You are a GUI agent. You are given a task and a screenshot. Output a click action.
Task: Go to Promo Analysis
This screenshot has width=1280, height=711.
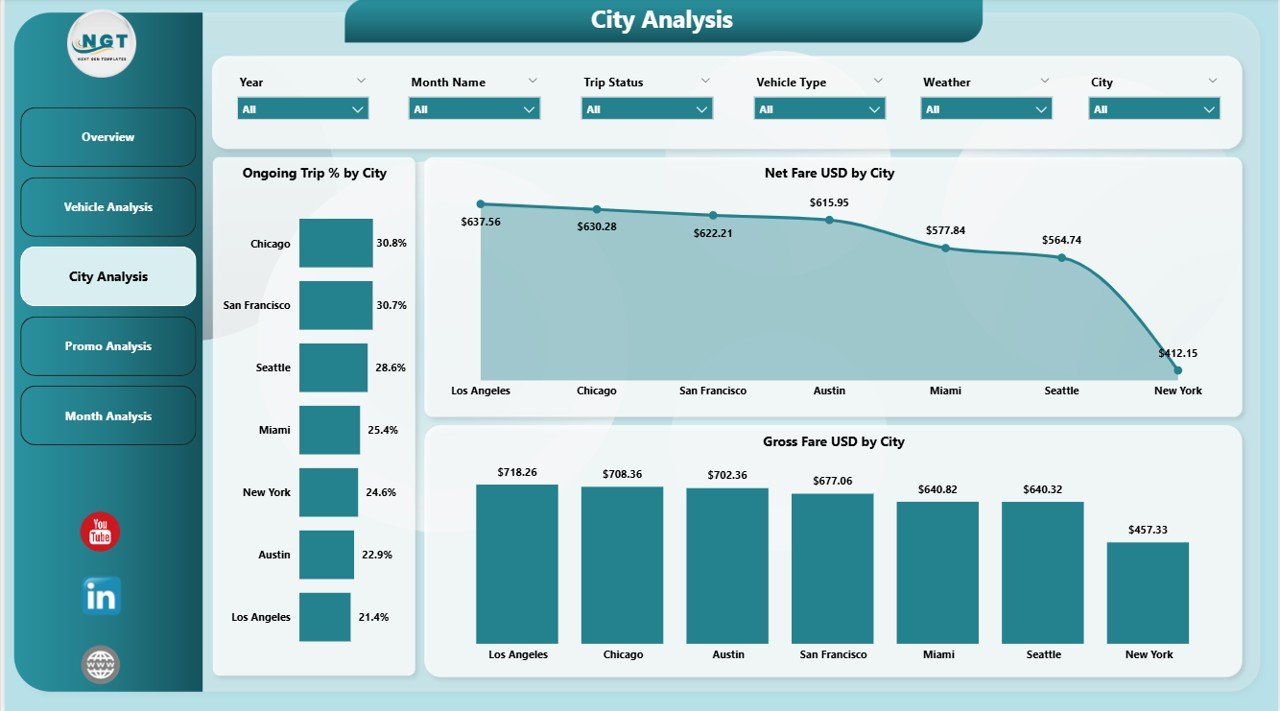[x=107, y=346]
